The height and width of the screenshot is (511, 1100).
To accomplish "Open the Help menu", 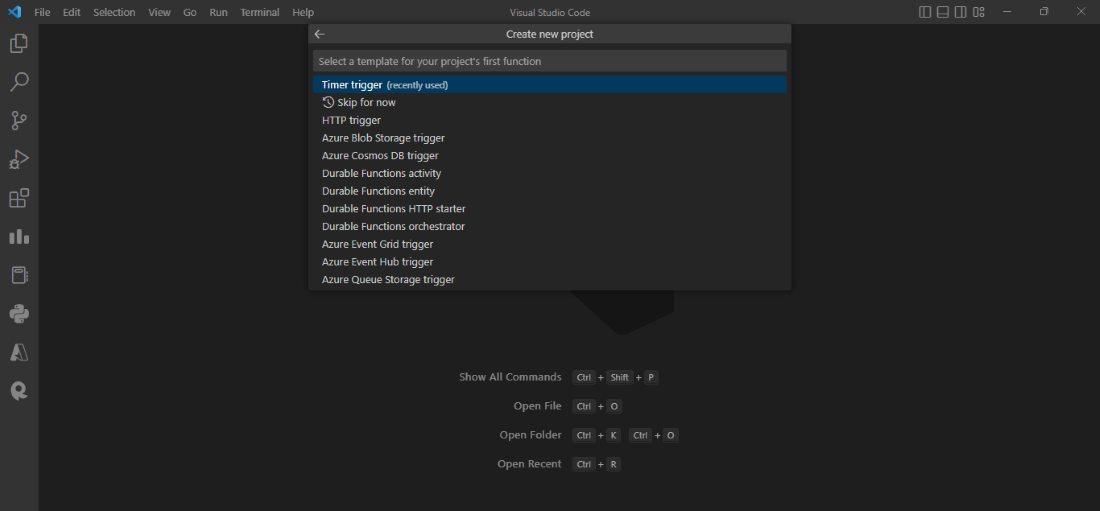I will coord(303,12).
